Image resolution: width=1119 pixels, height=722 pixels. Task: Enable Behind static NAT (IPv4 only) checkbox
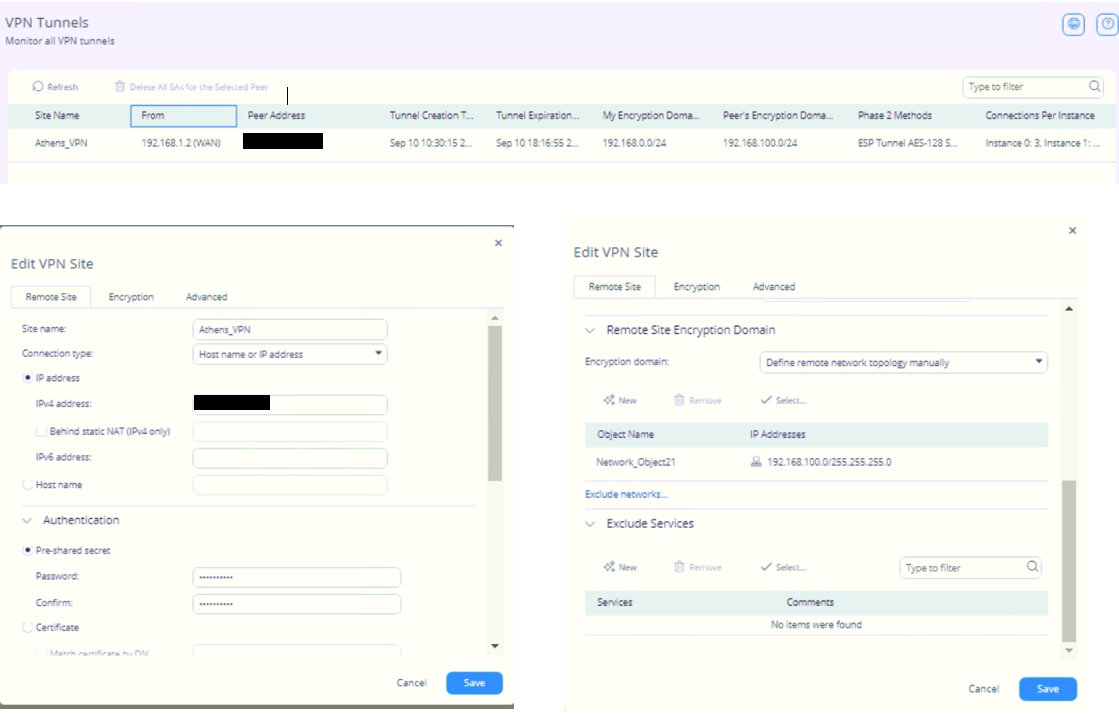41,432
